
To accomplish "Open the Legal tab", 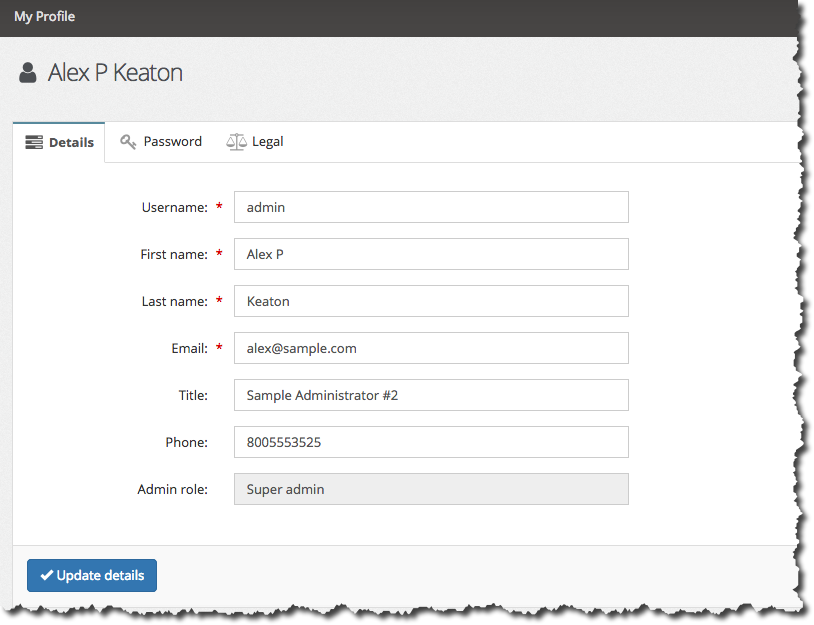I will tap(255, 142).
